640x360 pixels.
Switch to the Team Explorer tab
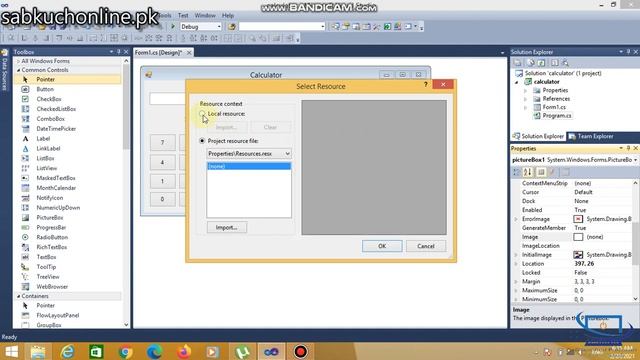coord(591,136)
